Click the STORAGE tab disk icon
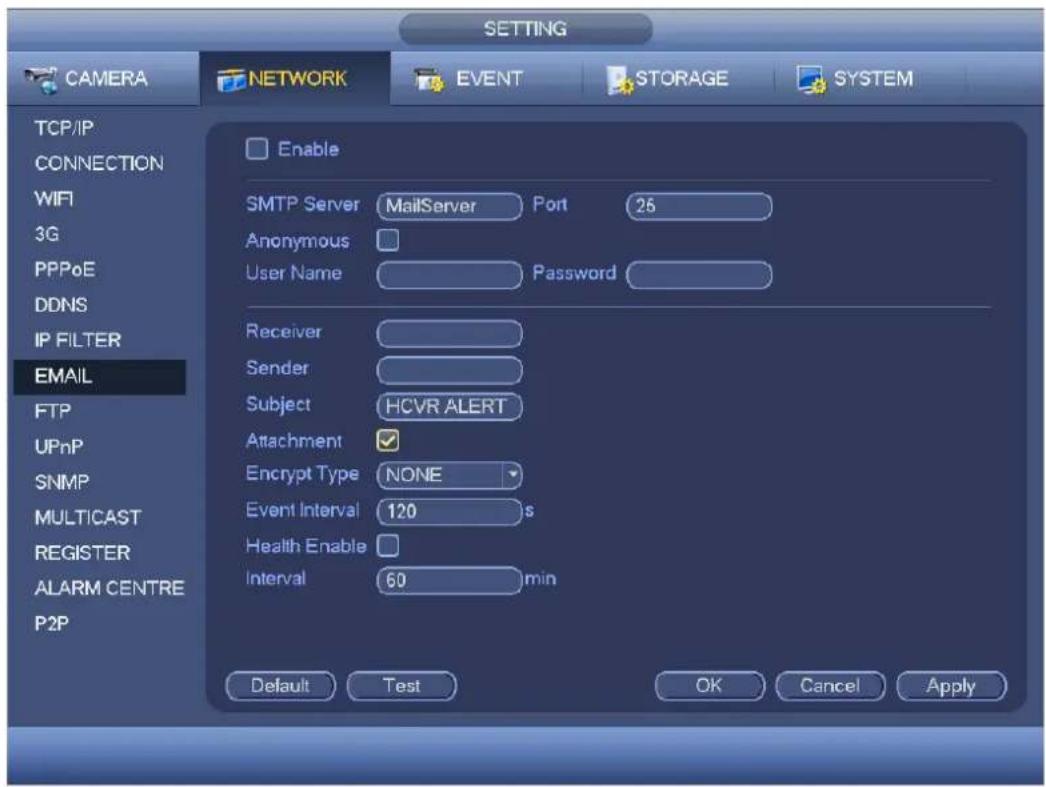 click(619, 81)
